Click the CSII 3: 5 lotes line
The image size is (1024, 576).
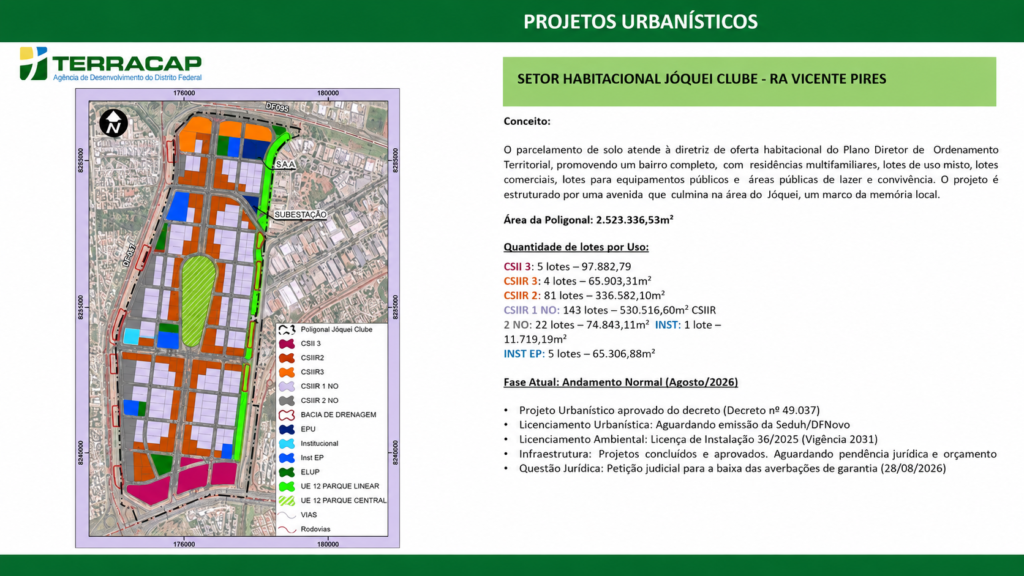pos(568,266)
